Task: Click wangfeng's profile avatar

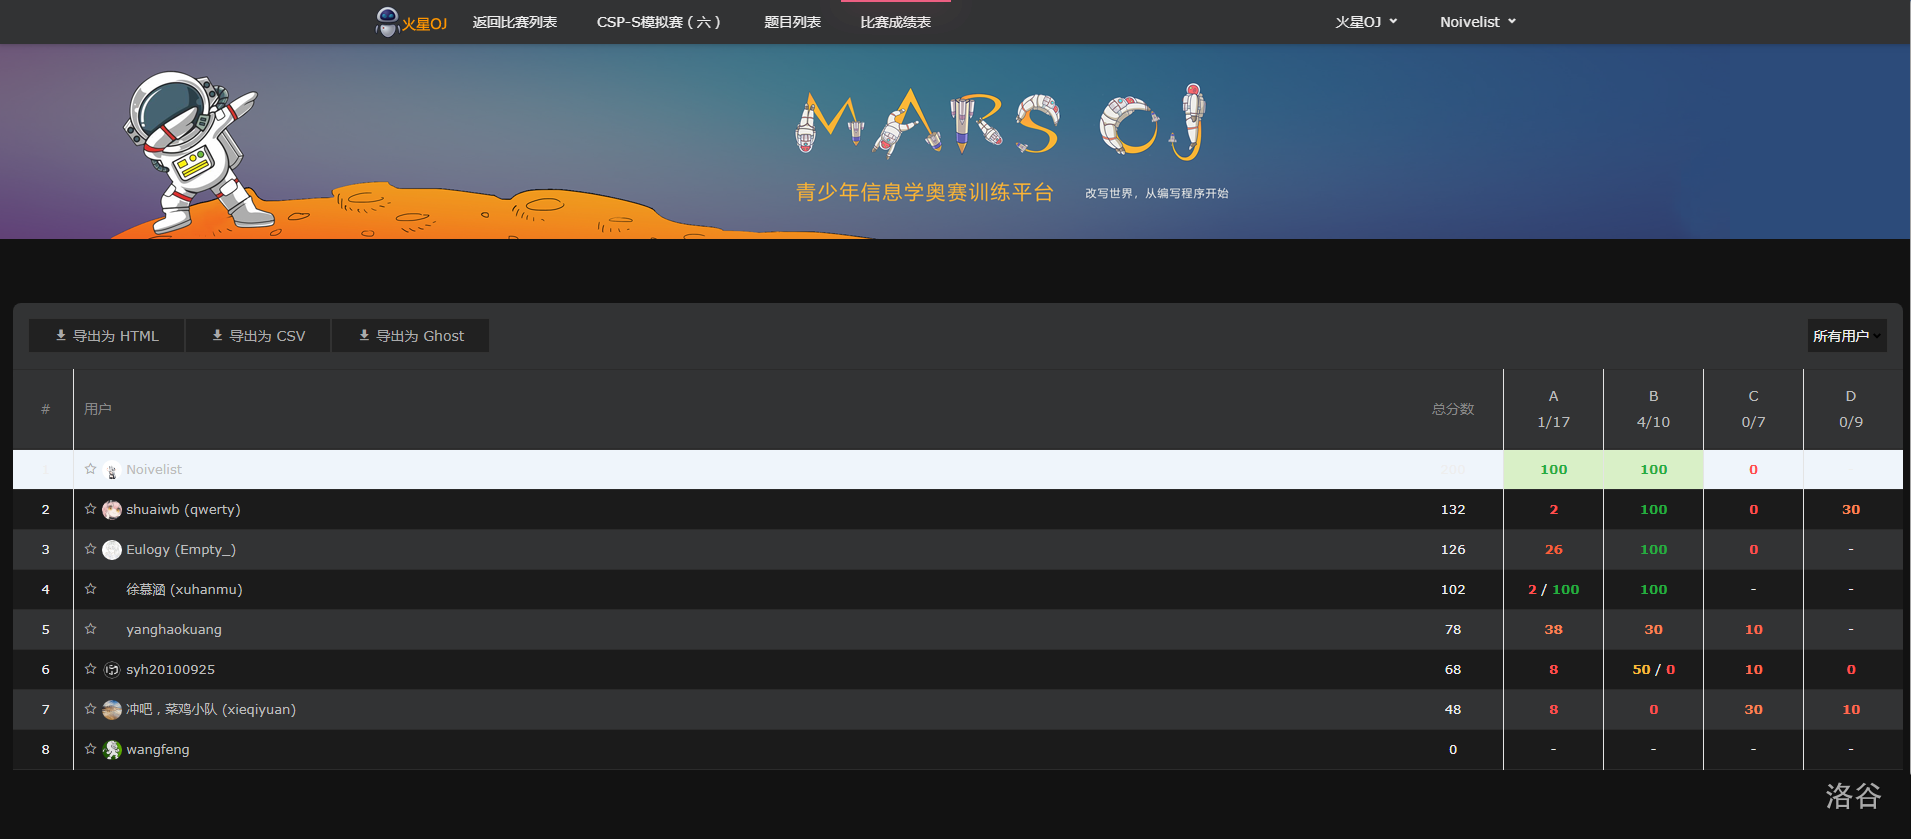Action: coord(112,750)
